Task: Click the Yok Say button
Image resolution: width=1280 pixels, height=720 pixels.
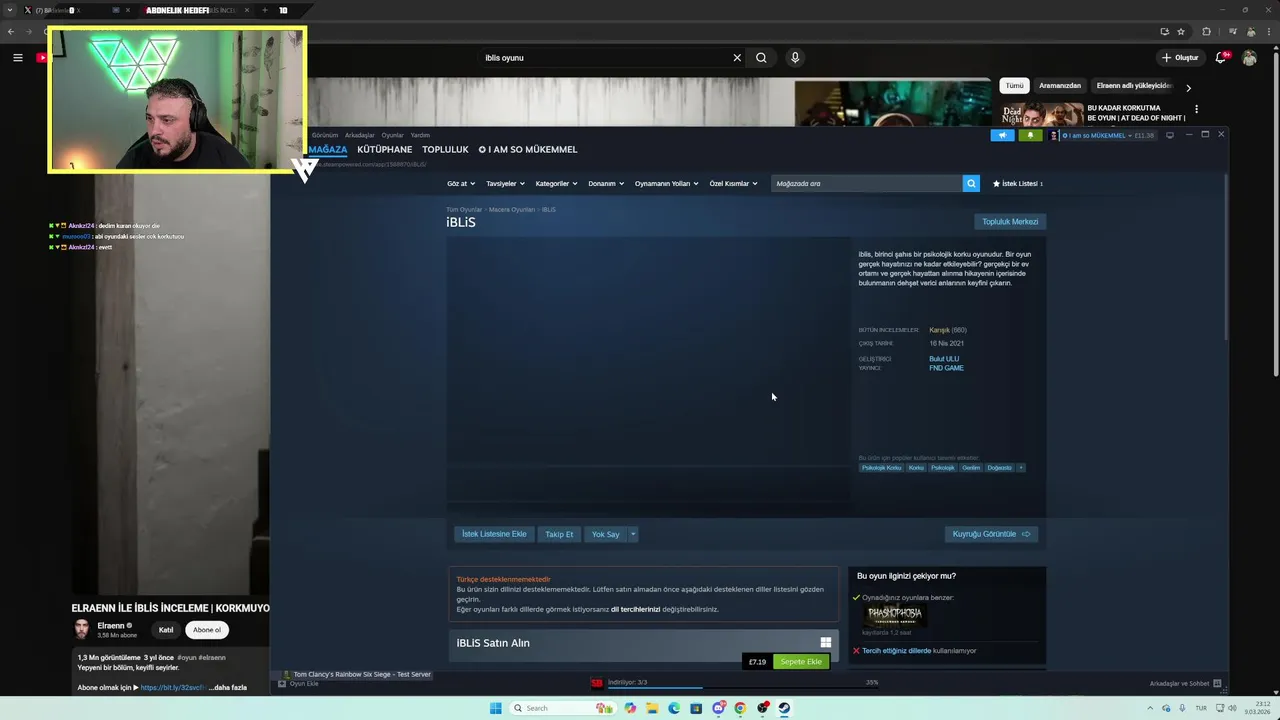Action: point(605,534)
